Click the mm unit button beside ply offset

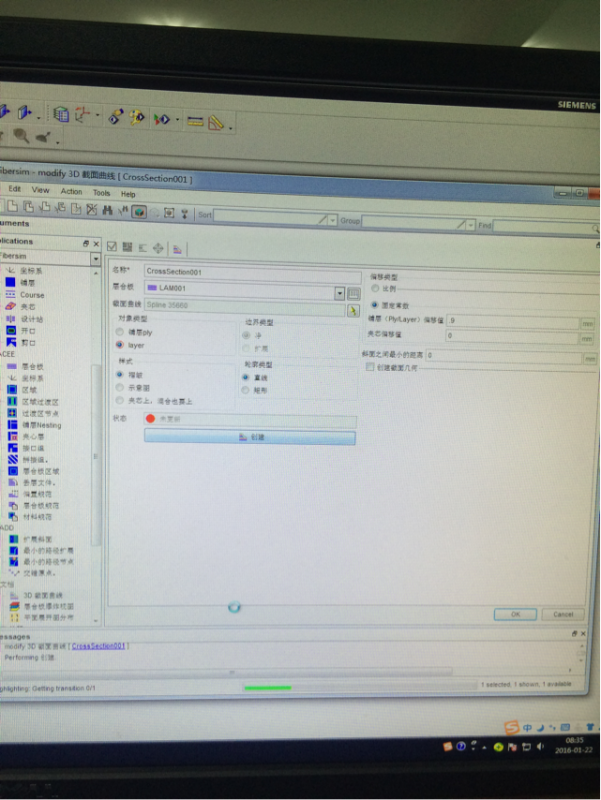(x=587, y=324)
